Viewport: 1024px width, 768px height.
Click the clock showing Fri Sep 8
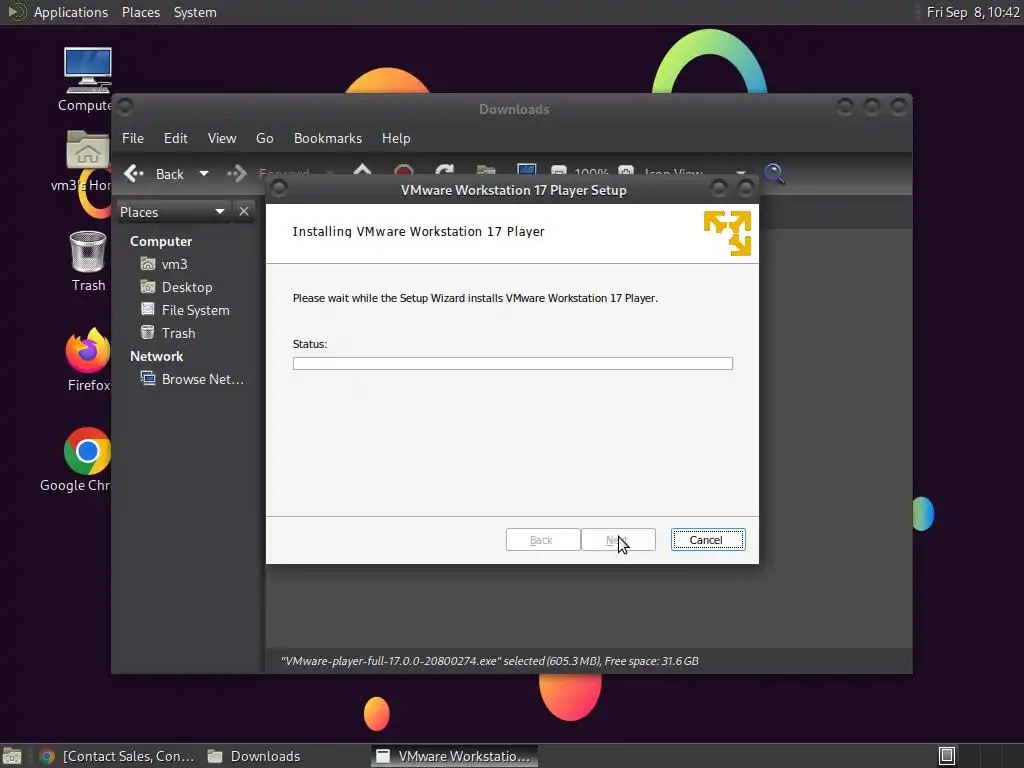click(972, 12)
